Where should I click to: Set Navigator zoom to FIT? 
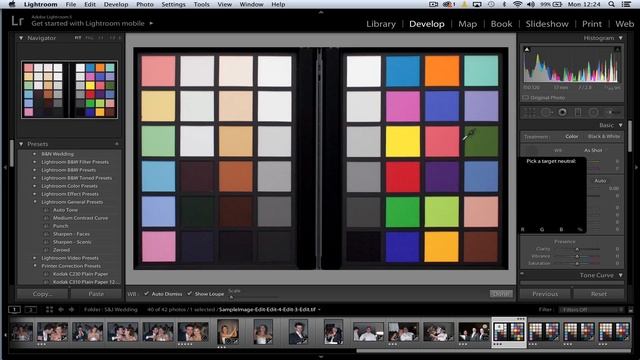[78, 38]
